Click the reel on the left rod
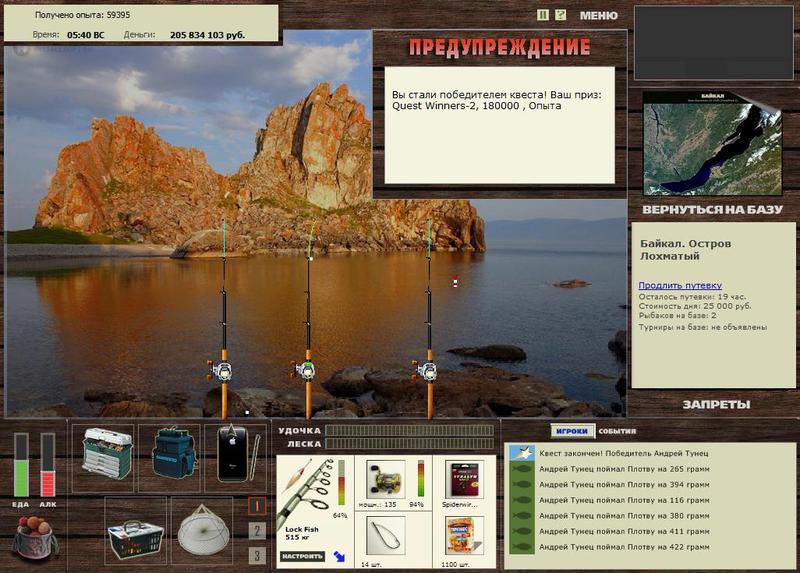This screenshot has height=573, width=800. 220,370
